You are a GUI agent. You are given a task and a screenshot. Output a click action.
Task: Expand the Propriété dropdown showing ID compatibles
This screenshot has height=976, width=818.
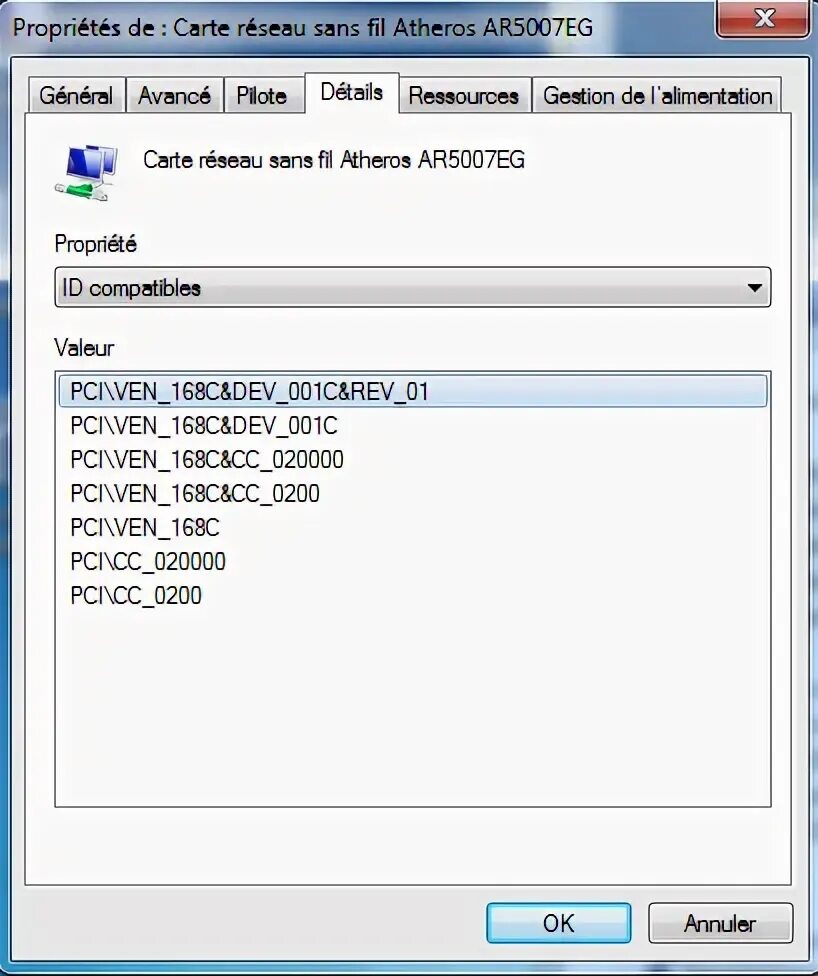point(413,288)
